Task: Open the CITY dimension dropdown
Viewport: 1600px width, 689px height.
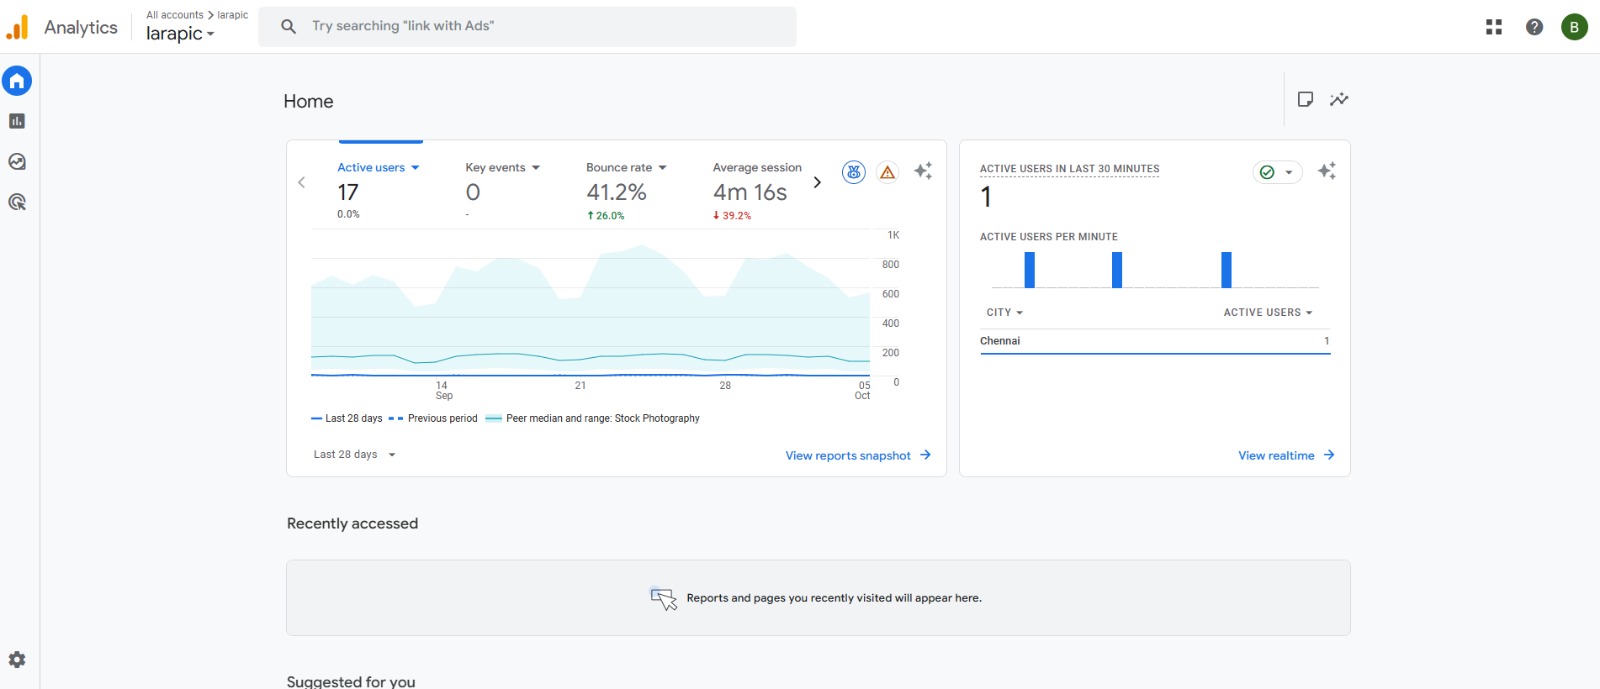Action: 1004,313
